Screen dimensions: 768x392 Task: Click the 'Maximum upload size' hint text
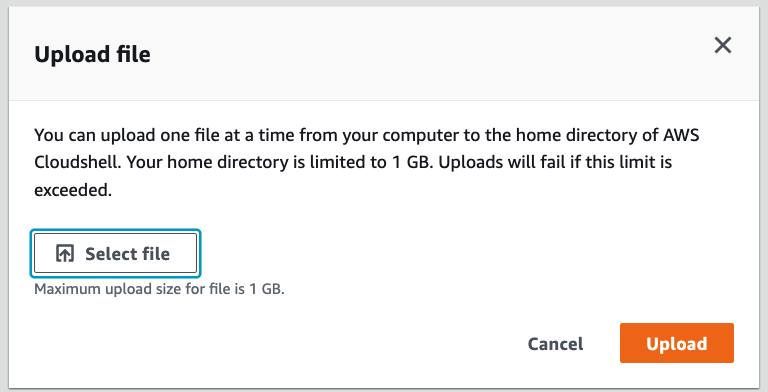(159, 289)
